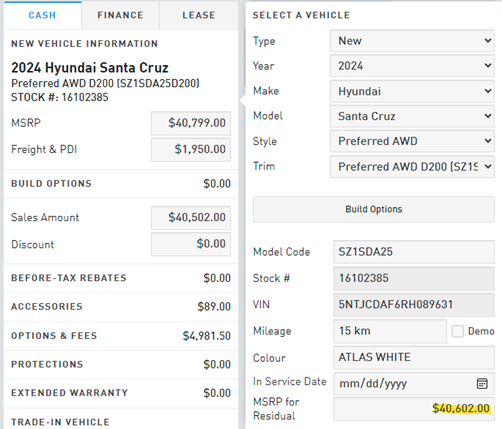Screen dimensions: 502x429
Task: Open the In Service Date calendar picker icon
Action: point(482,383)
